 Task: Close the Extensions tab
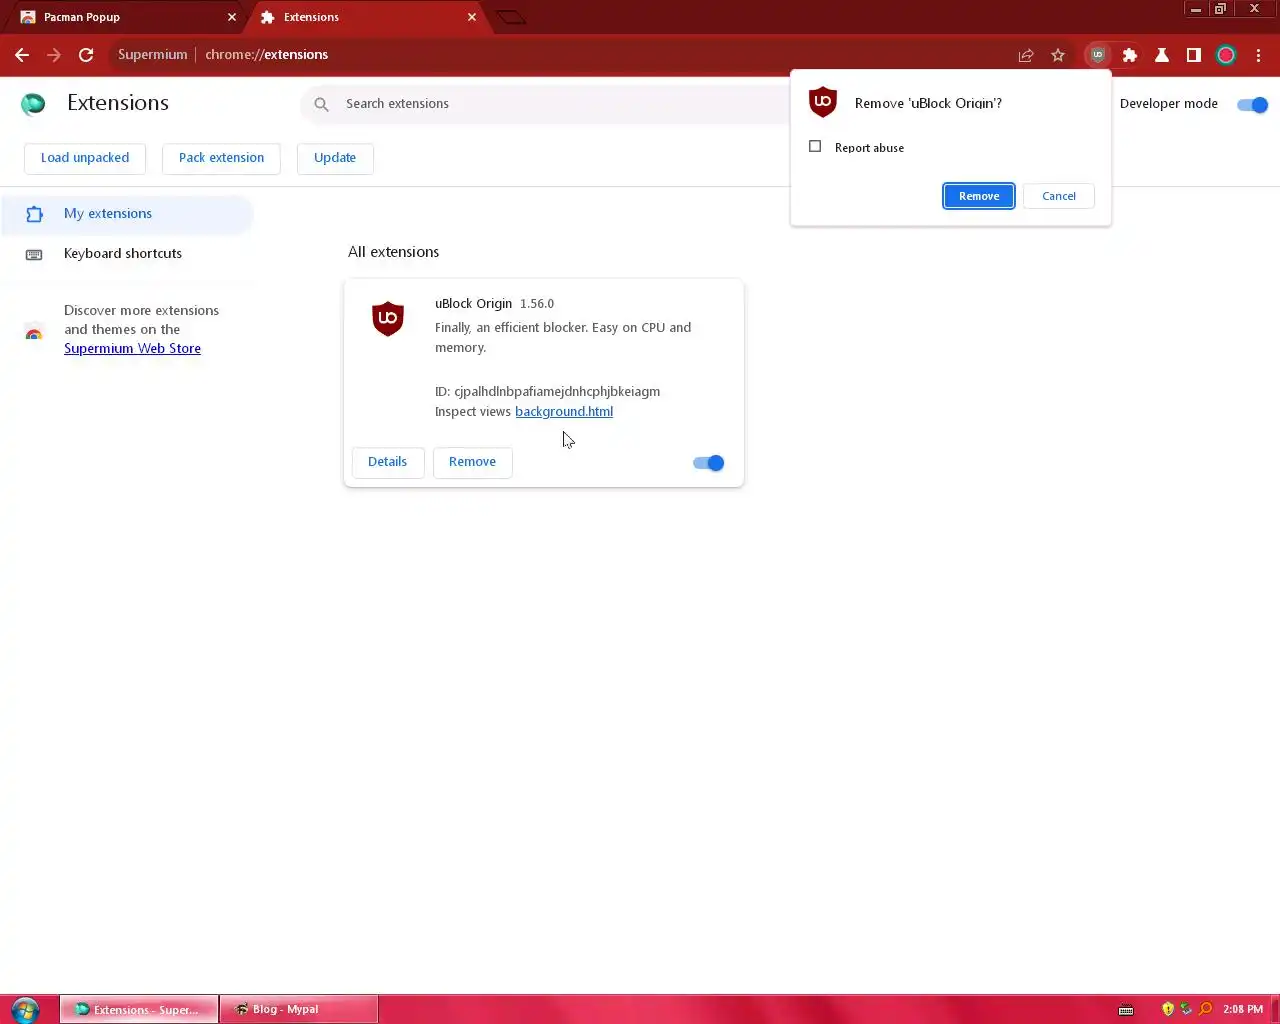[x=472, y=17]
